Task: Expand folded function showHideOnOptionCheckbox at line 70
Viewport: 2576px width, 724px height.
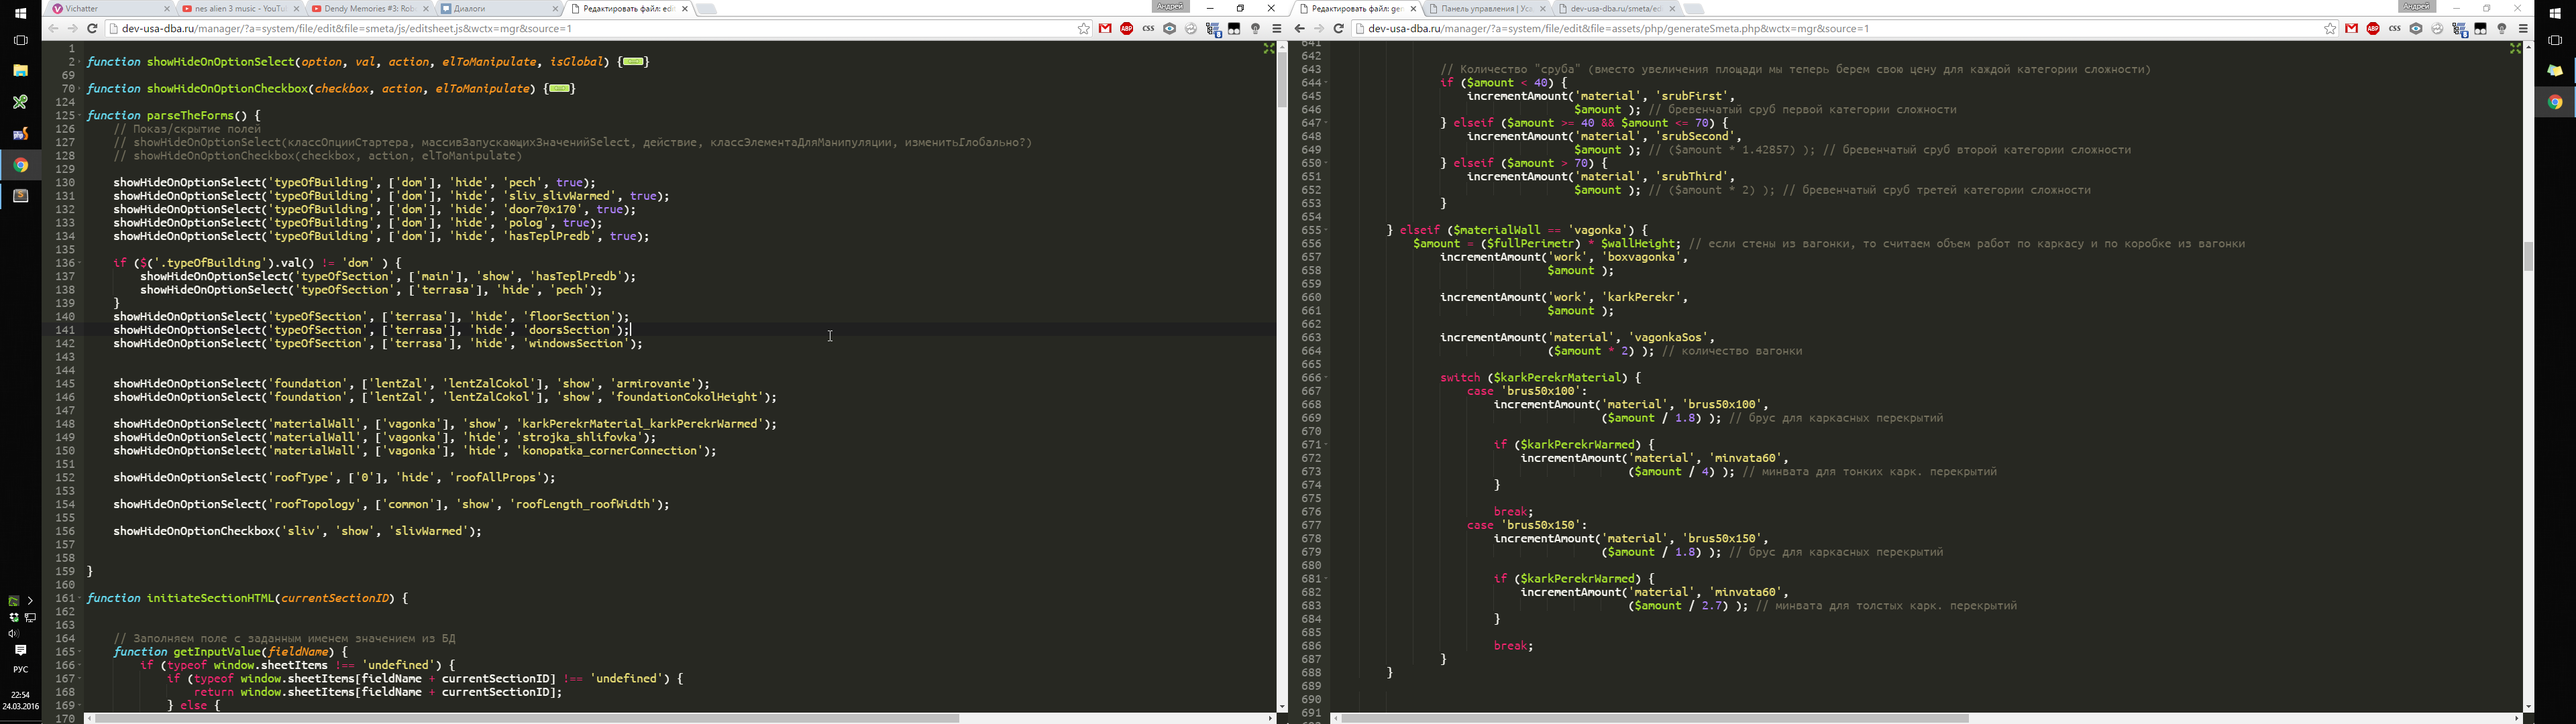Action: point(79,89)
